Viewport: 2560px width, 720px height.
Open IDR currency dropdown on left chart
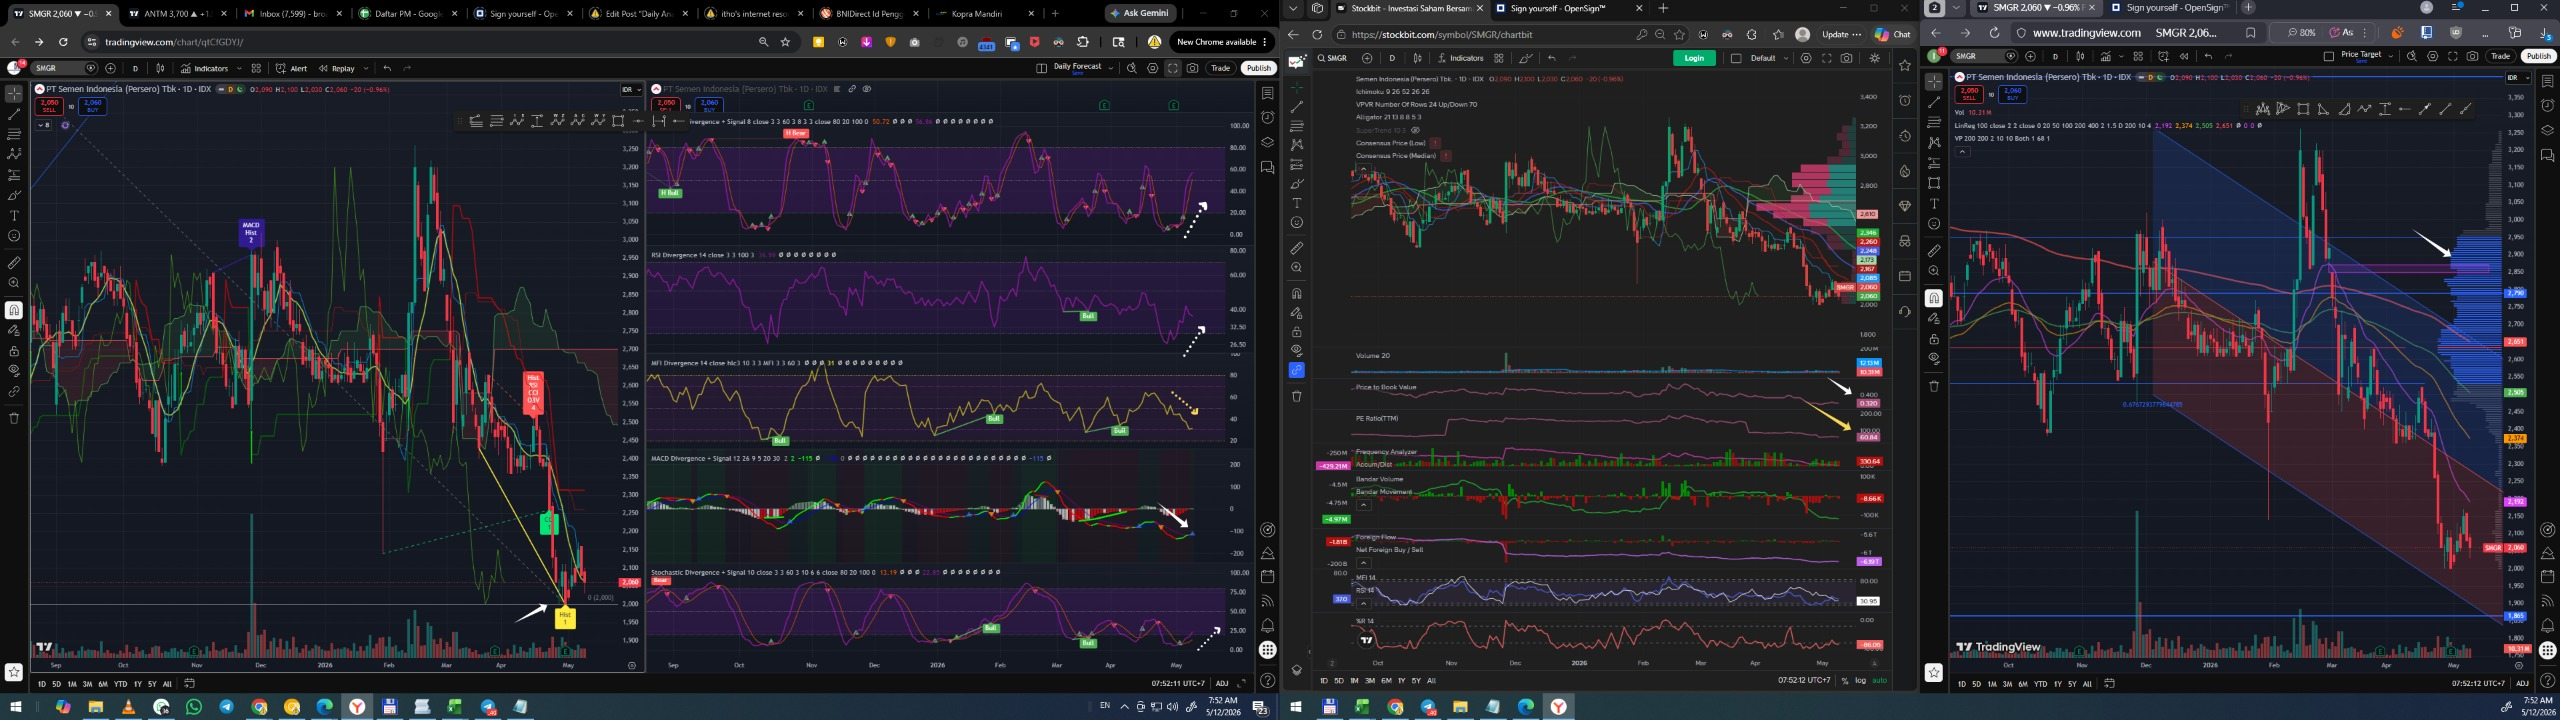pyautogui.click(x=631, y=90)
